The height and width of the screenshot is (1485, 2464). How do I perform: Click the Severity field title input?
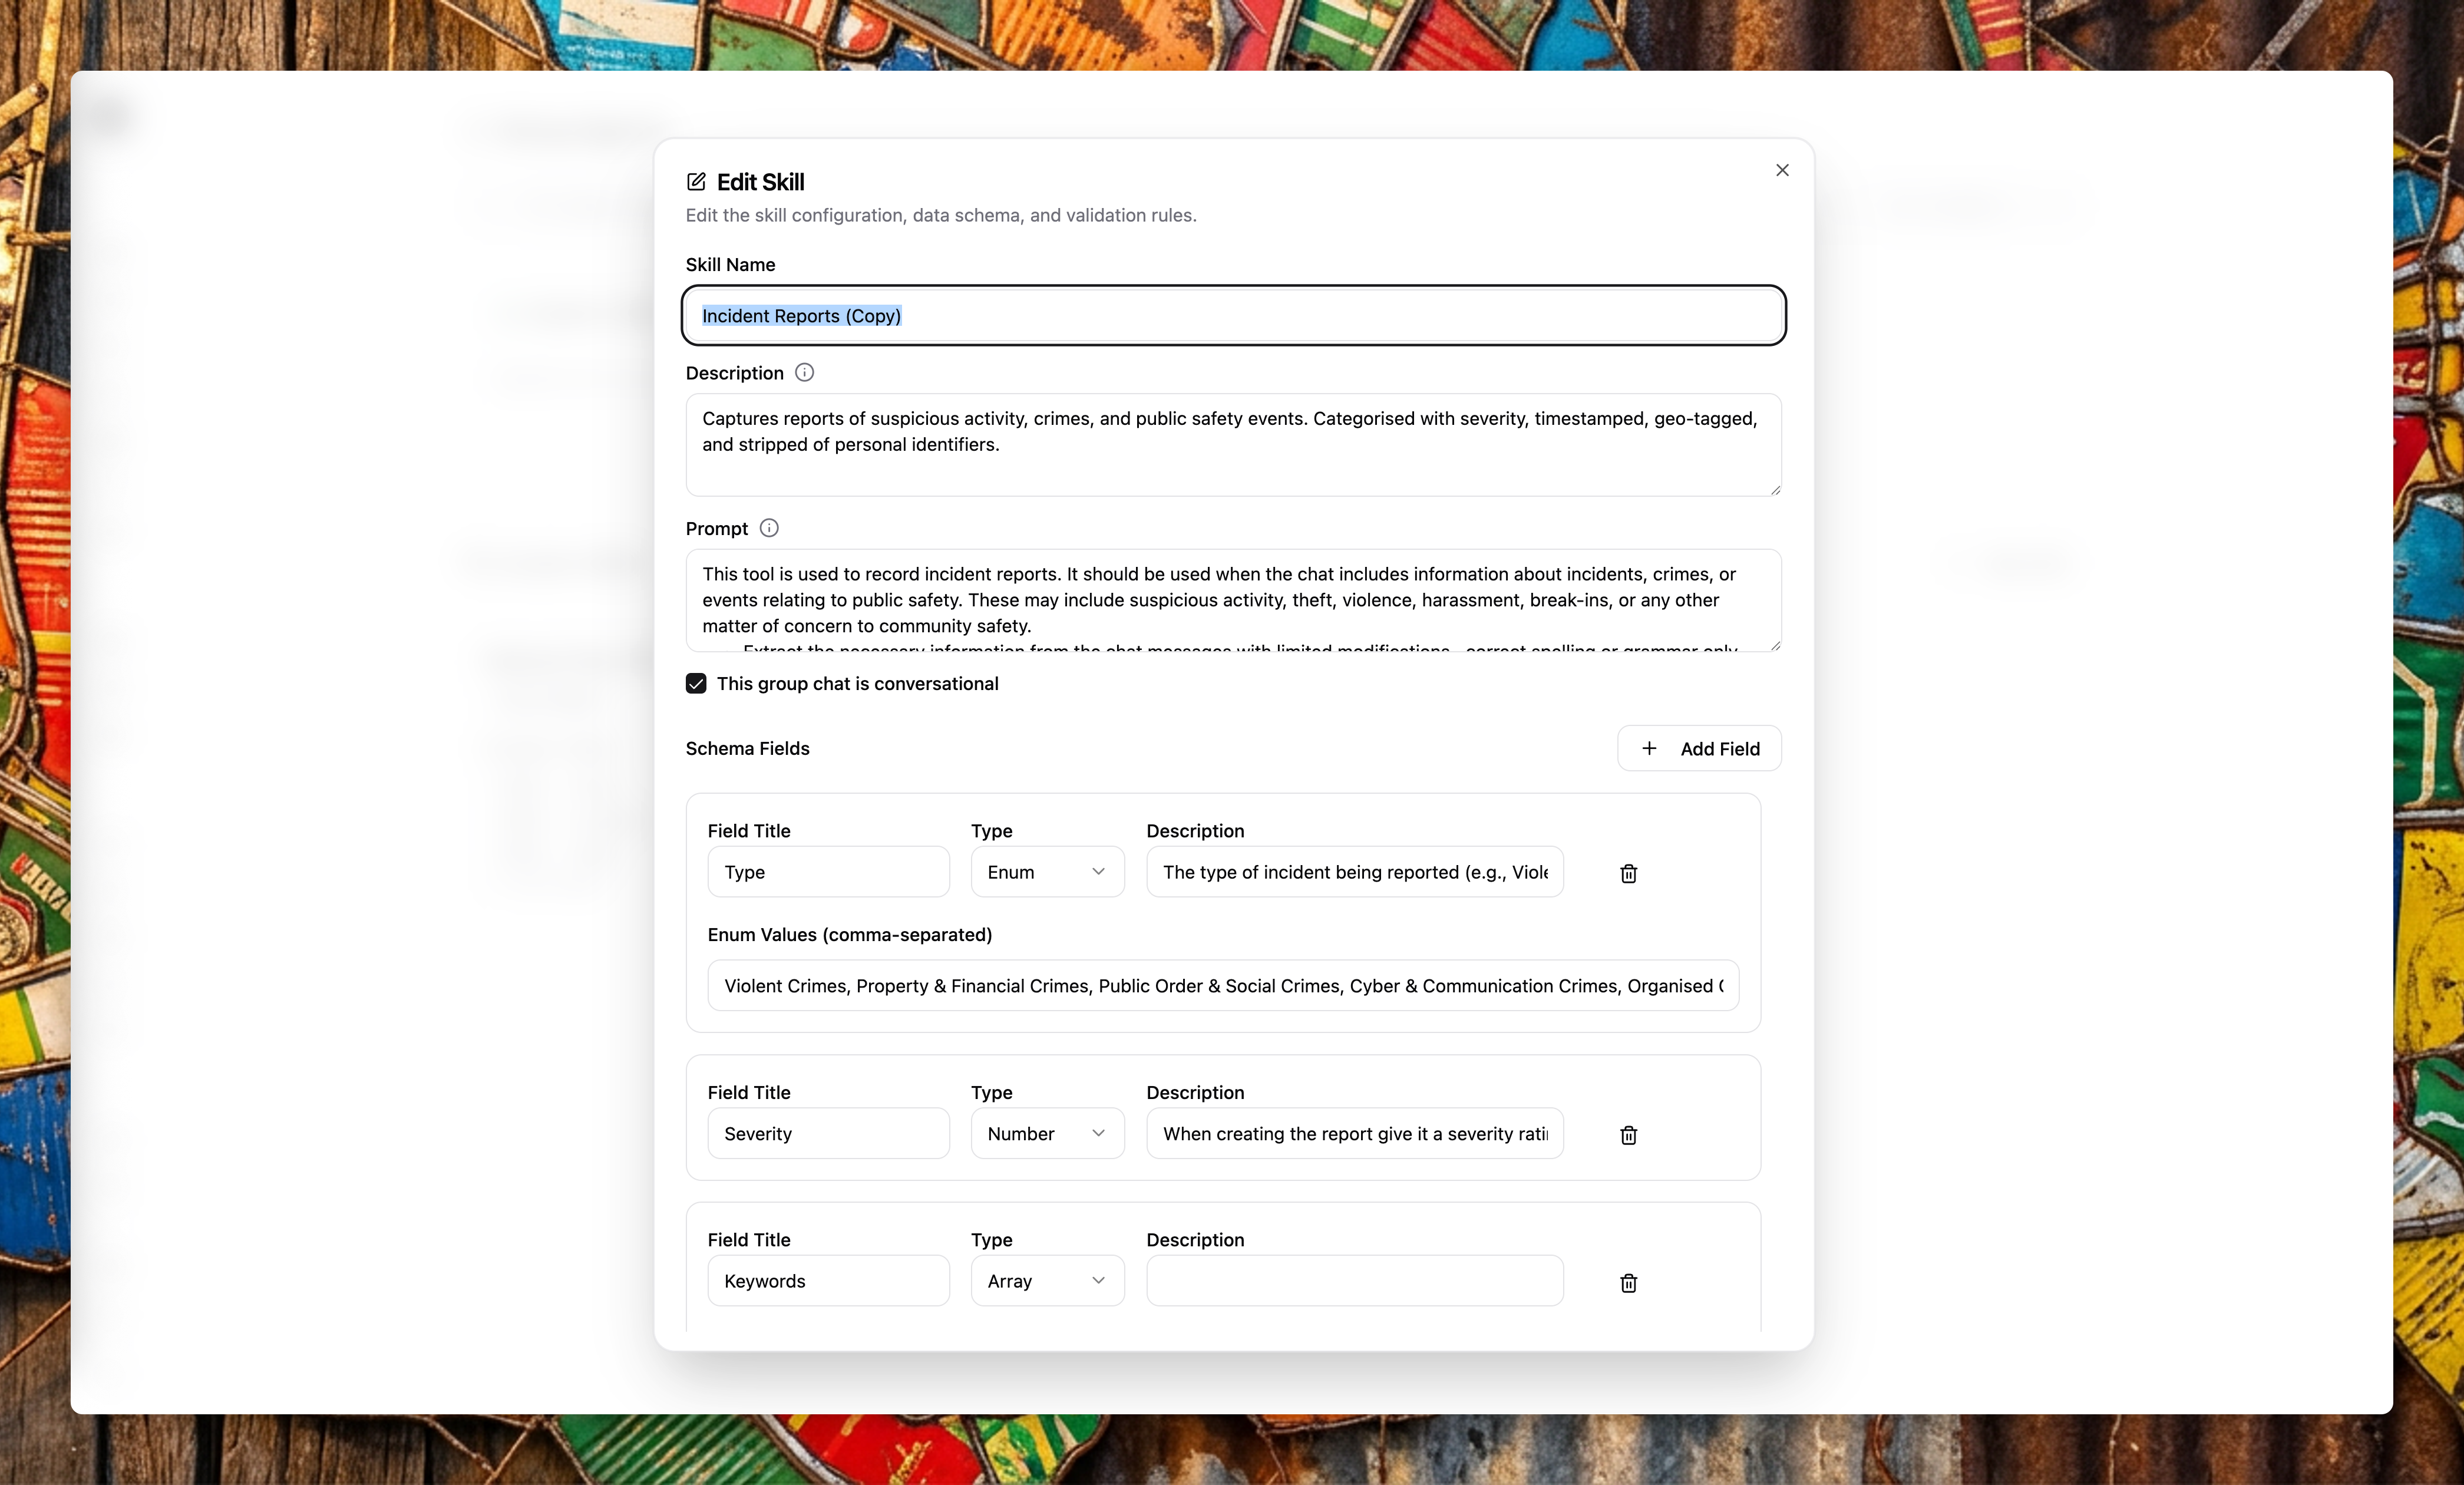(827, 1133)
